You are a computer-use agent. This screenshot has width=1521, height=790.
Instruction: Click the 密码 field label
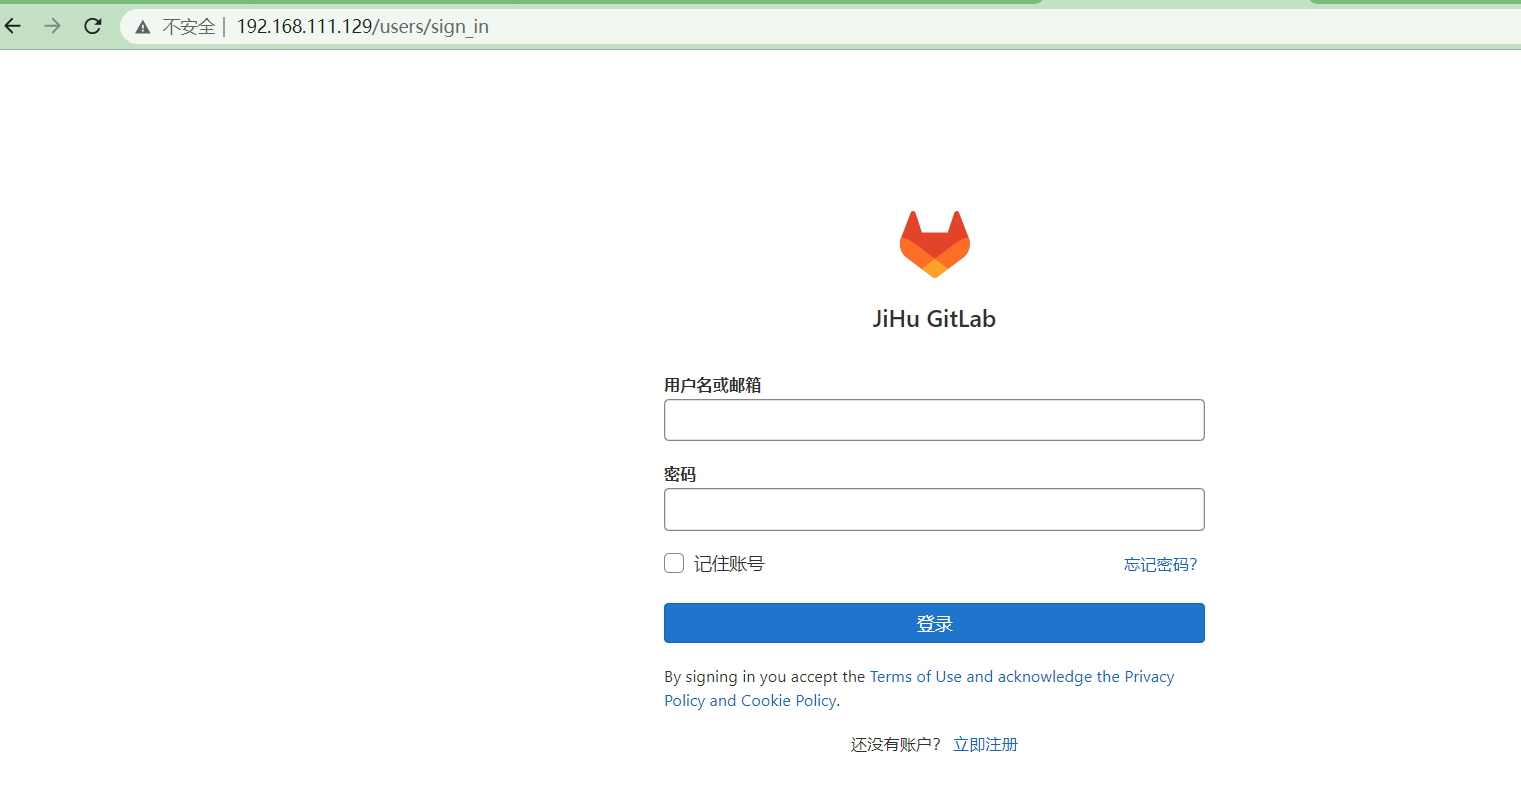[x=680, y=474]
